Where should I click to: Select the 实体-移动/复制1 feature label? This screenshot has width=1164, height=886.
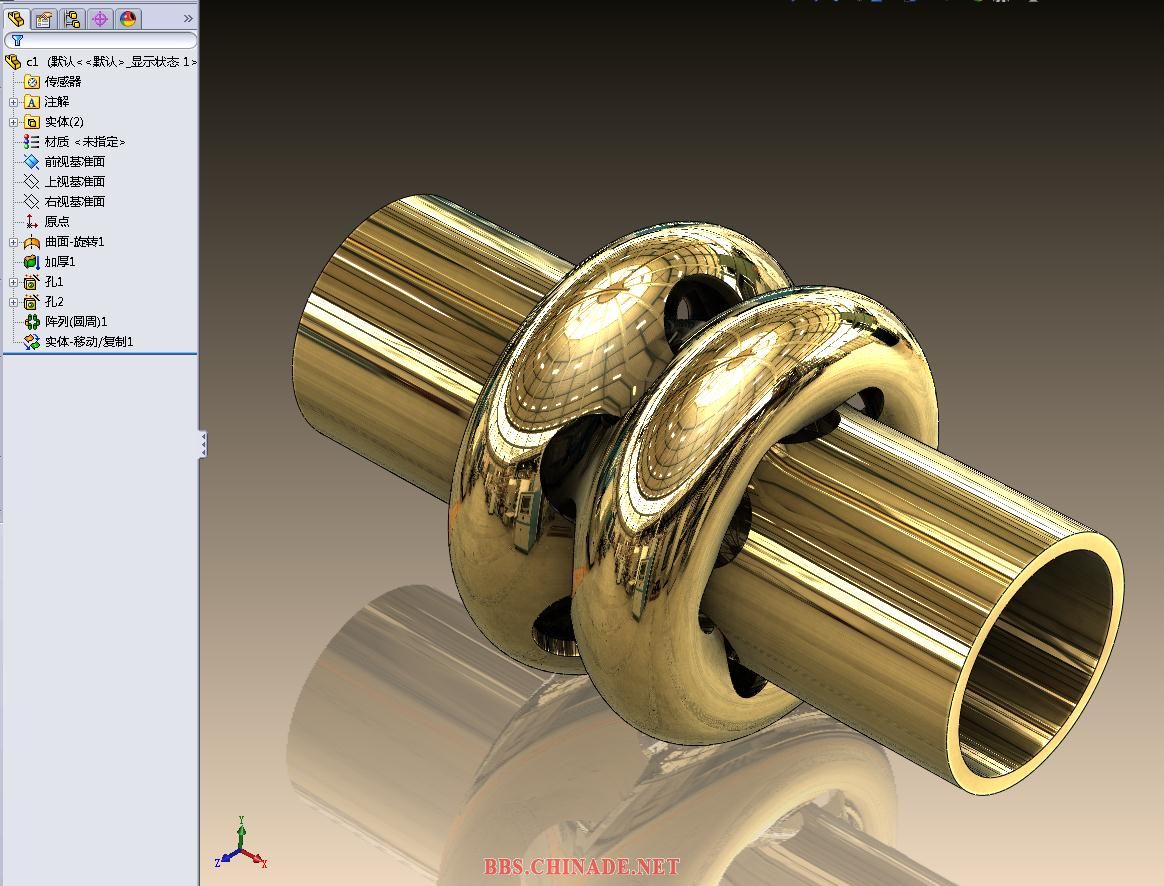click(89, 342)
